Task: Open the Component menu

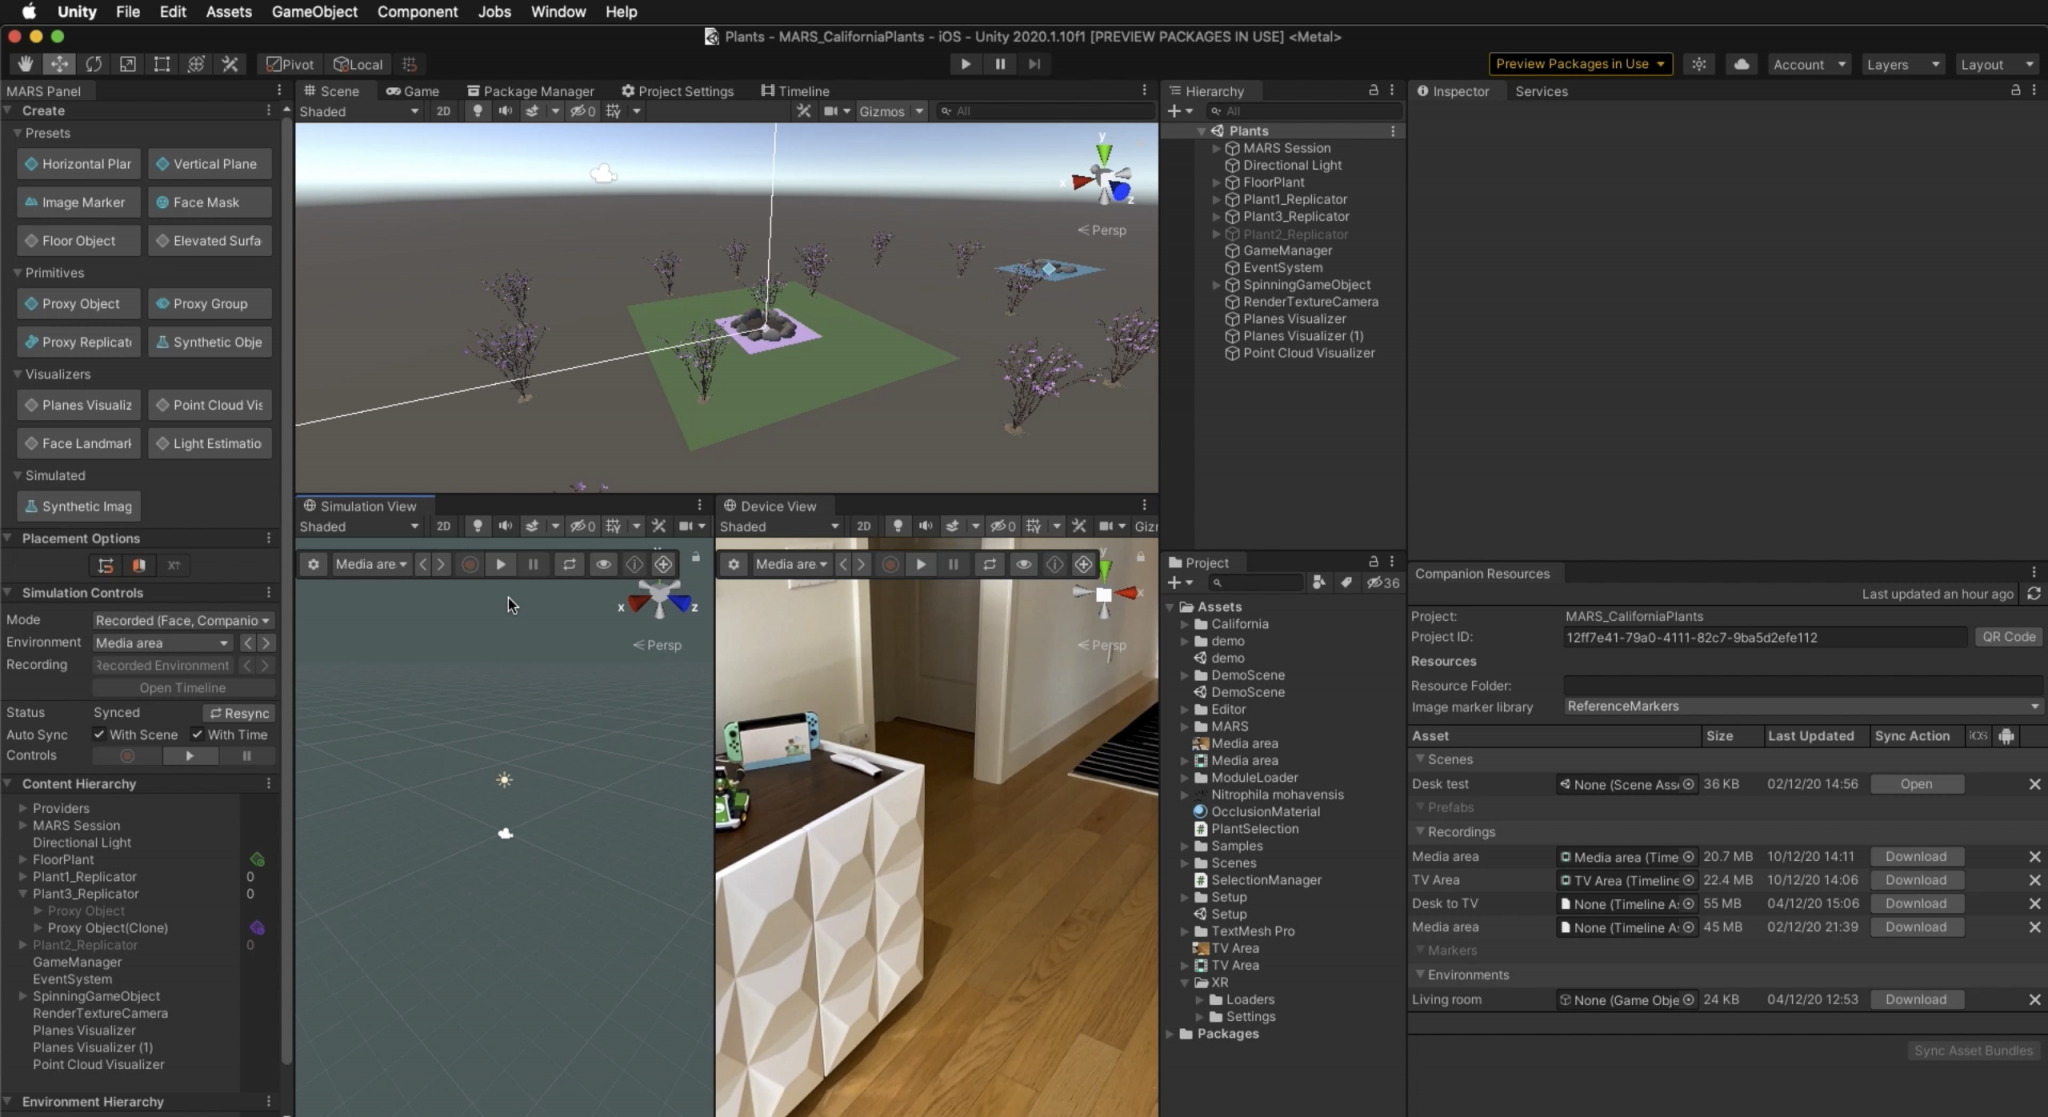Action: coord(417,12)
